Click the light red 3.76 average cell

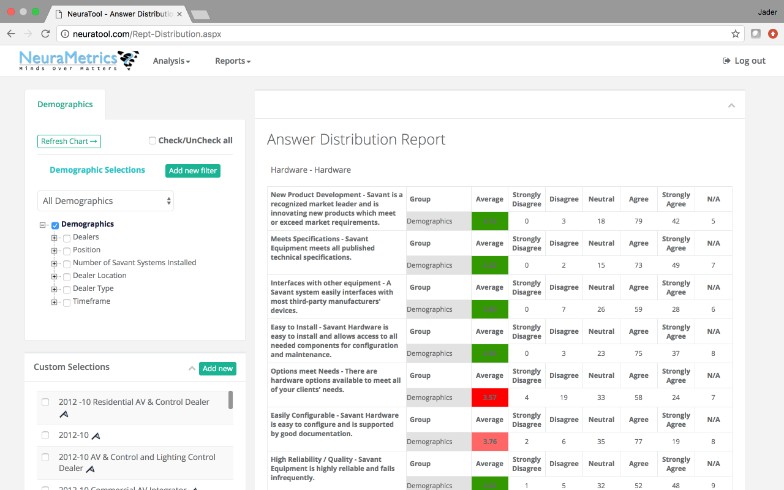tap(490, 442)
